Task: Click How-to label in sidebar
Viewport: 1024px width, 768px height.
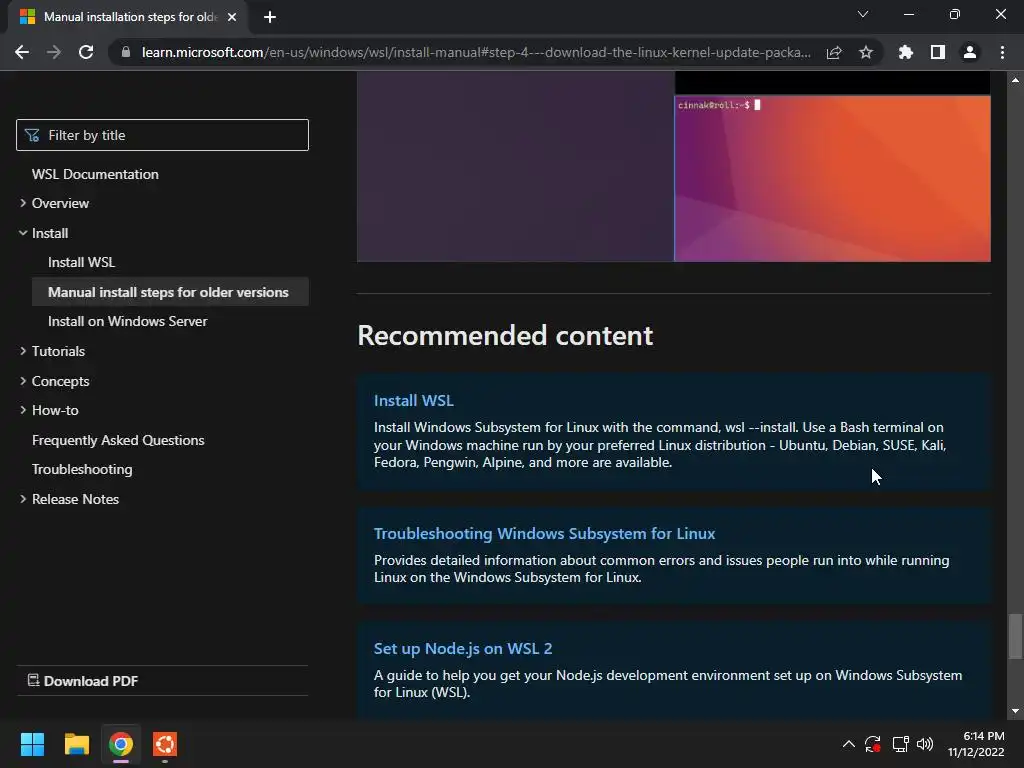Action: pyautogui.click(x=55, y=411)
